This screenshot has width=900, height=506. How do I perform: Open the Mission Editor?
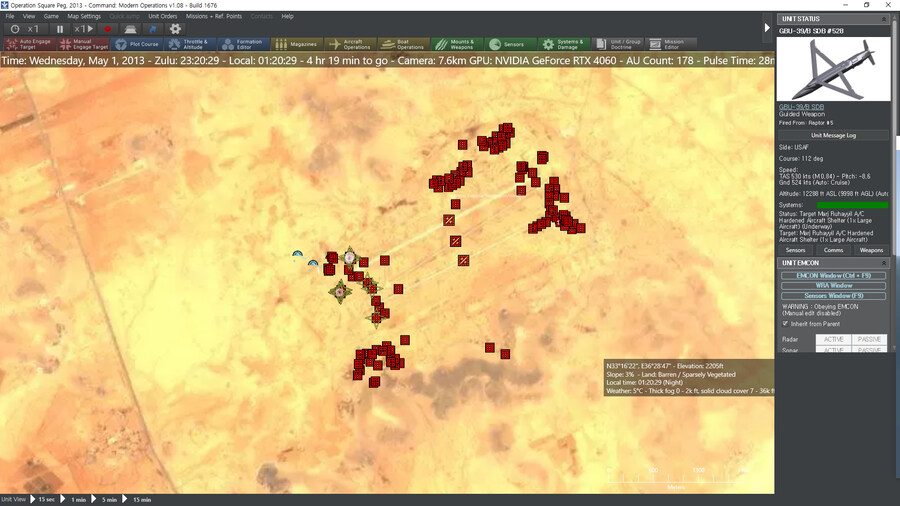tap(670, 44)
